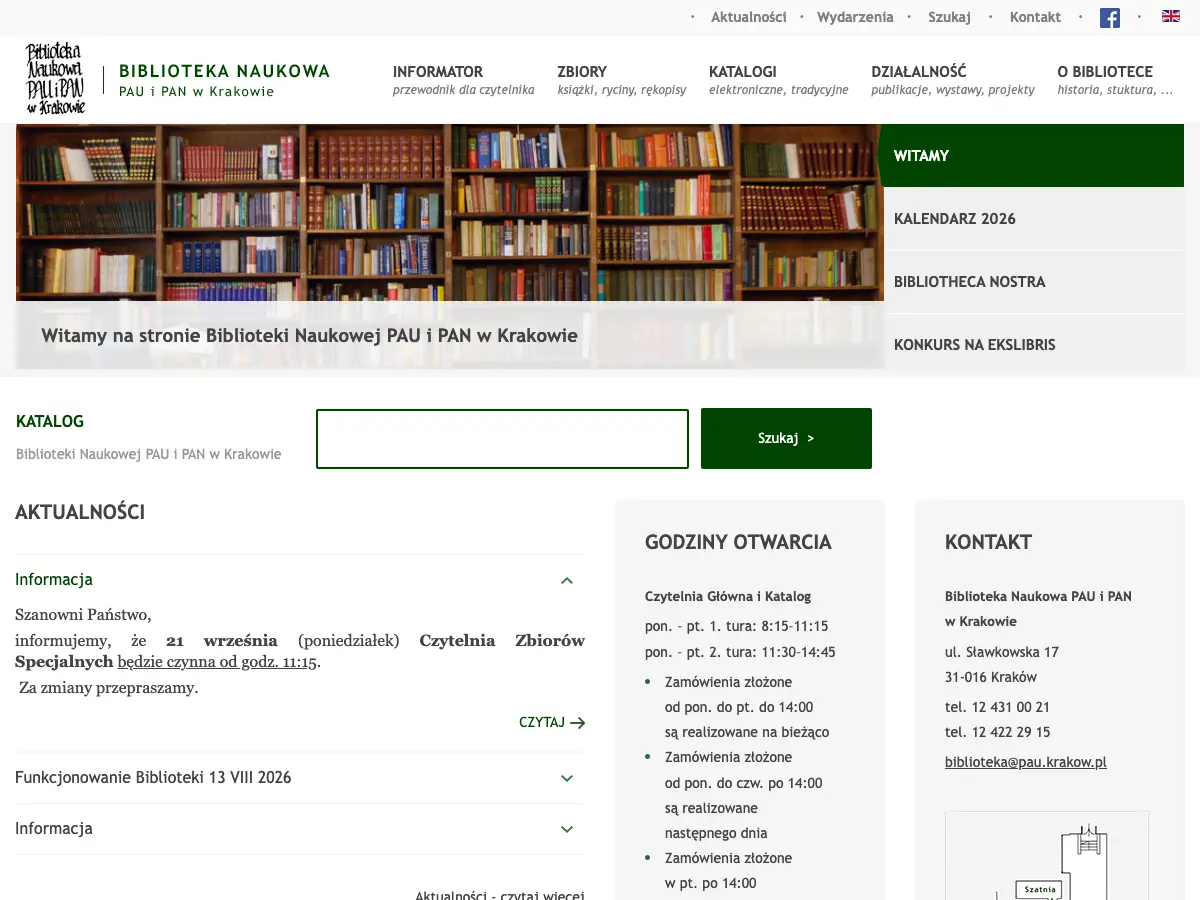Open the ZBIORY menu
Viewport: 1200px width, 900px height.
point(621,80)
